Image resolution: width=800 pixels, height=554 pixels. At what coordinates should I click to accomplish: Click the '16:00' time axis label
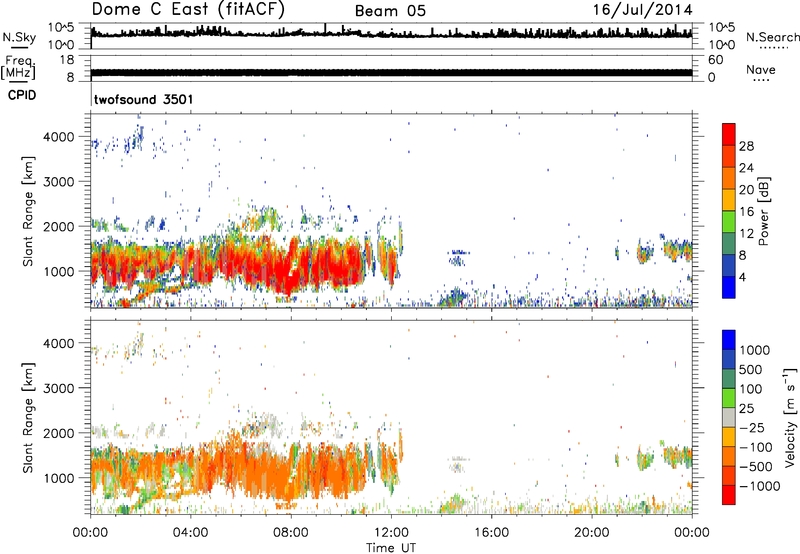tap(491, 533)
